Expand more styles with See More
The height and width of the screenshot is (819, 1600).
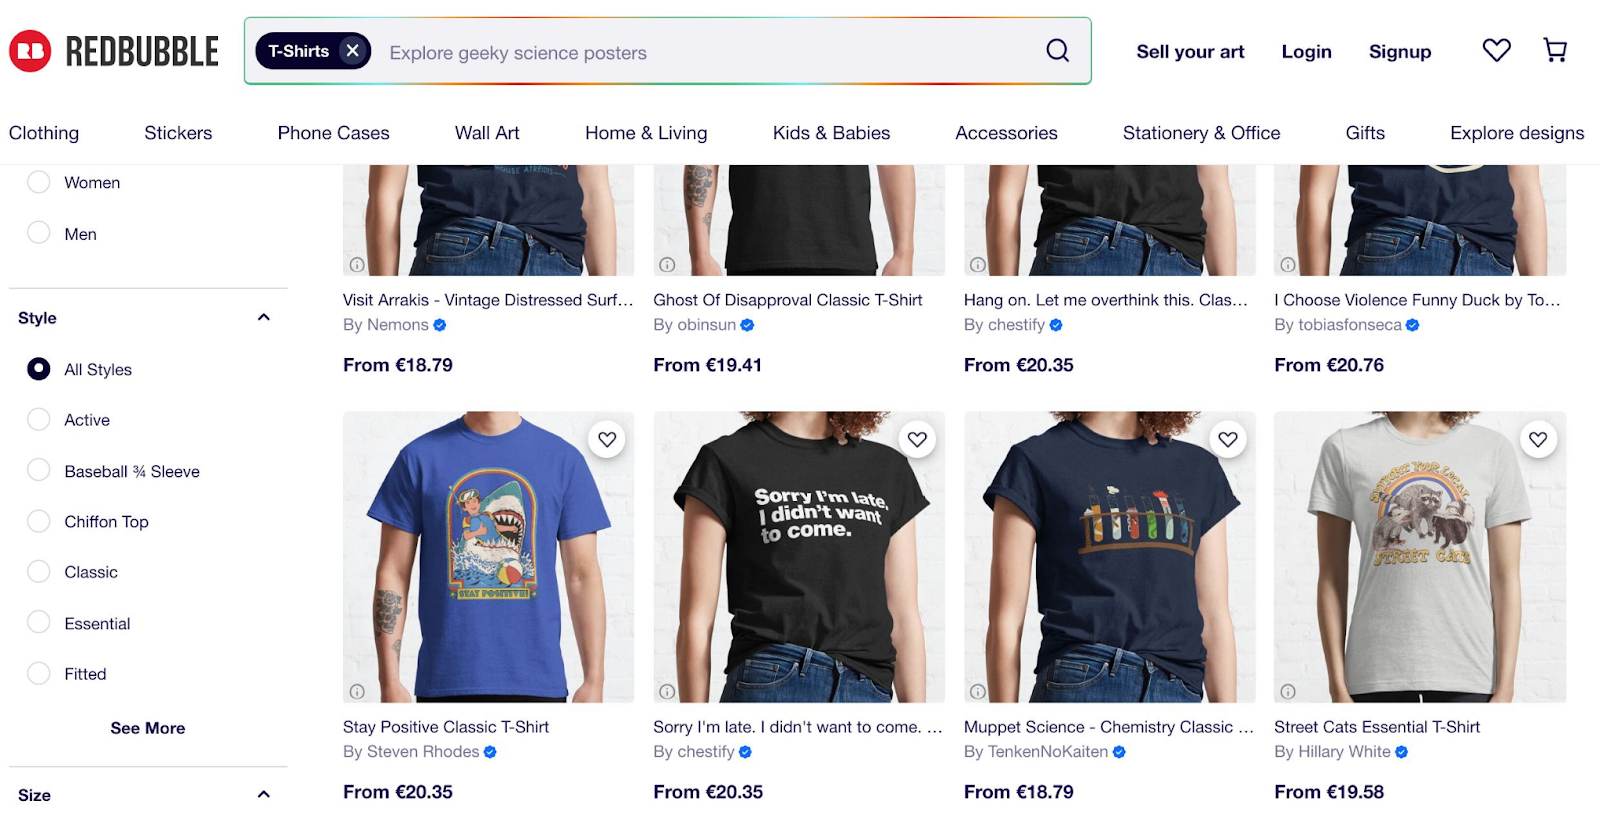(x=147, y=728)
